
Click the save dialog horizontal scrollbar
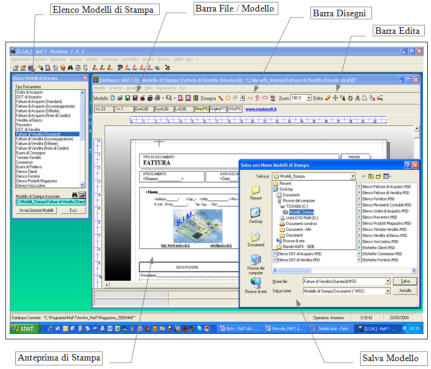click(x=345, y=270)
